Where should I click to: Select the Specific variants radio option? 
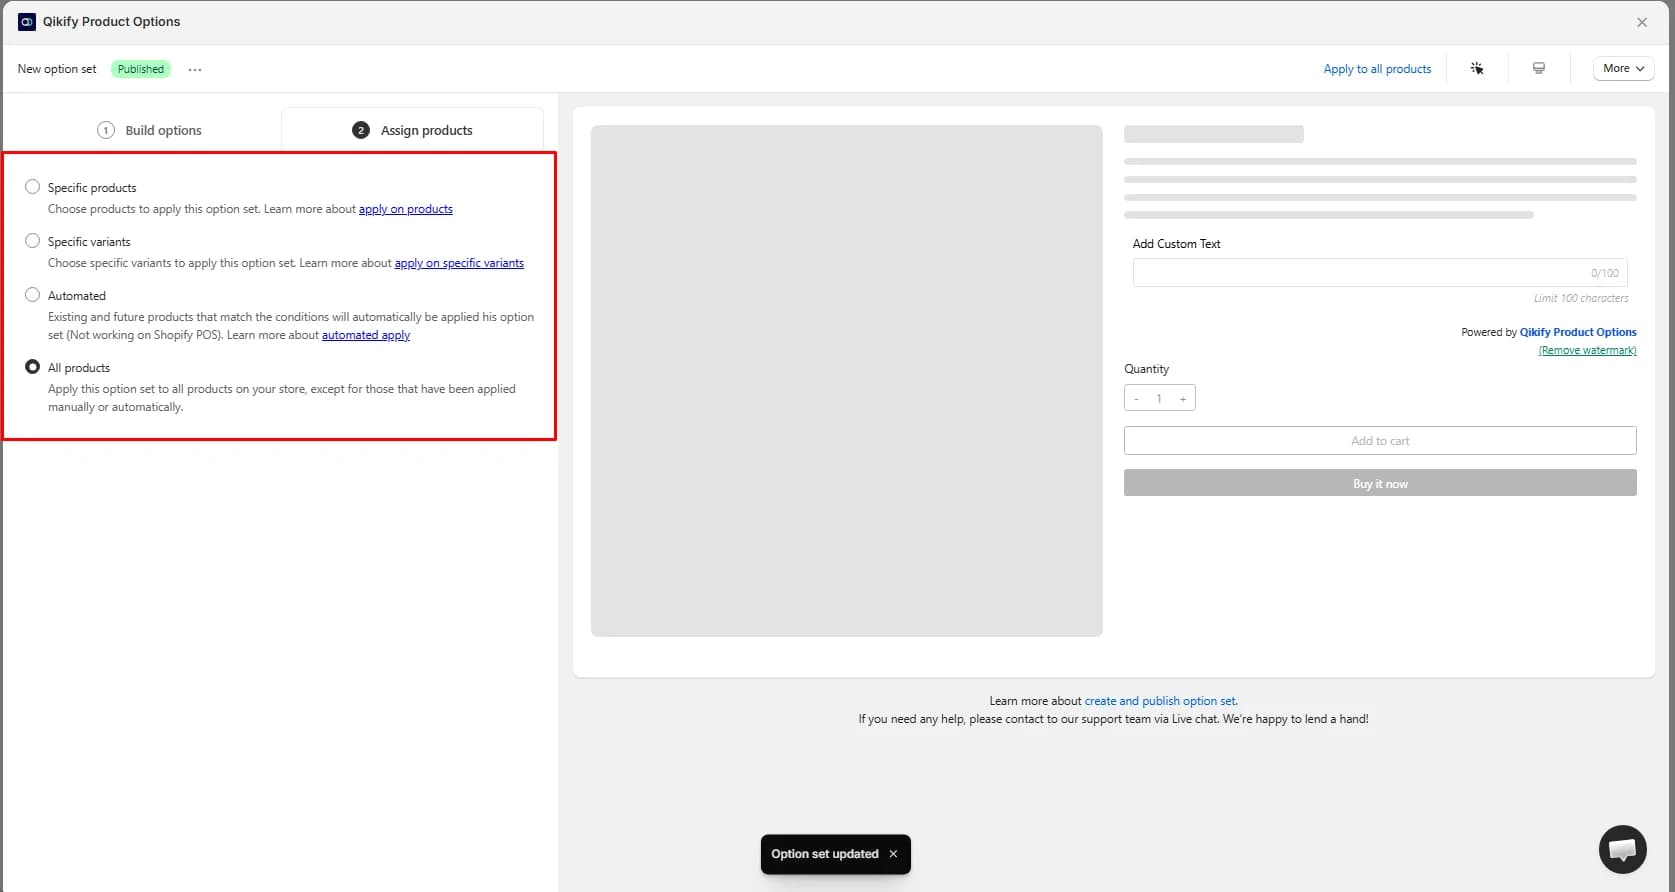click(x=33, y=241)
